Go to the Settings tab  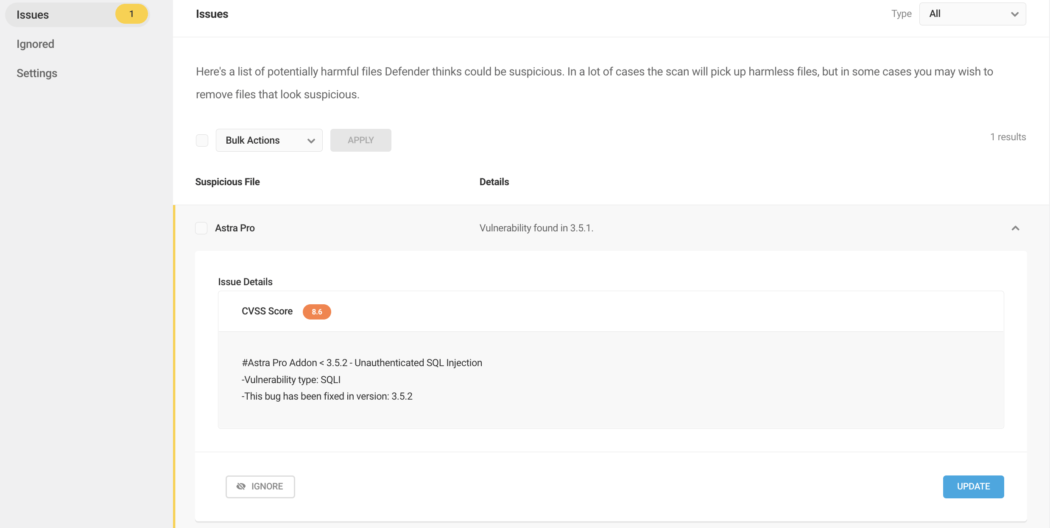pos(37,74)
